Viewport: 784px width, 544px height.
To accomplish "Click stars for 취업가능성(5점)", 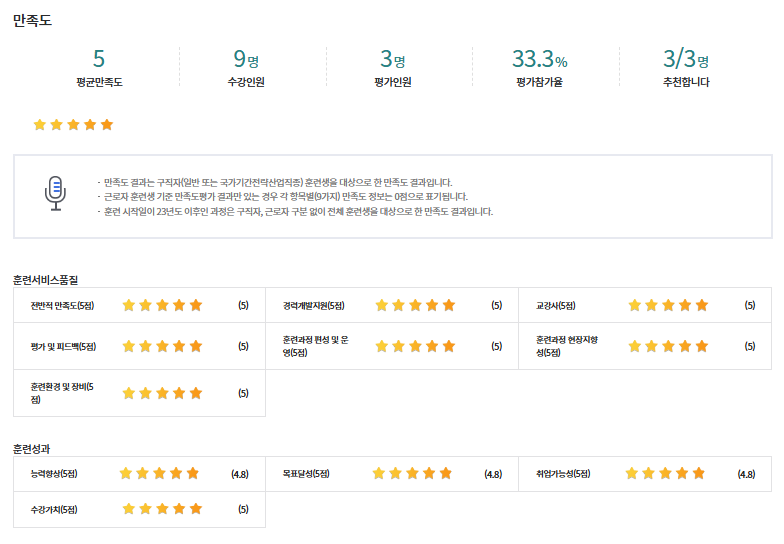I will 666,473.
